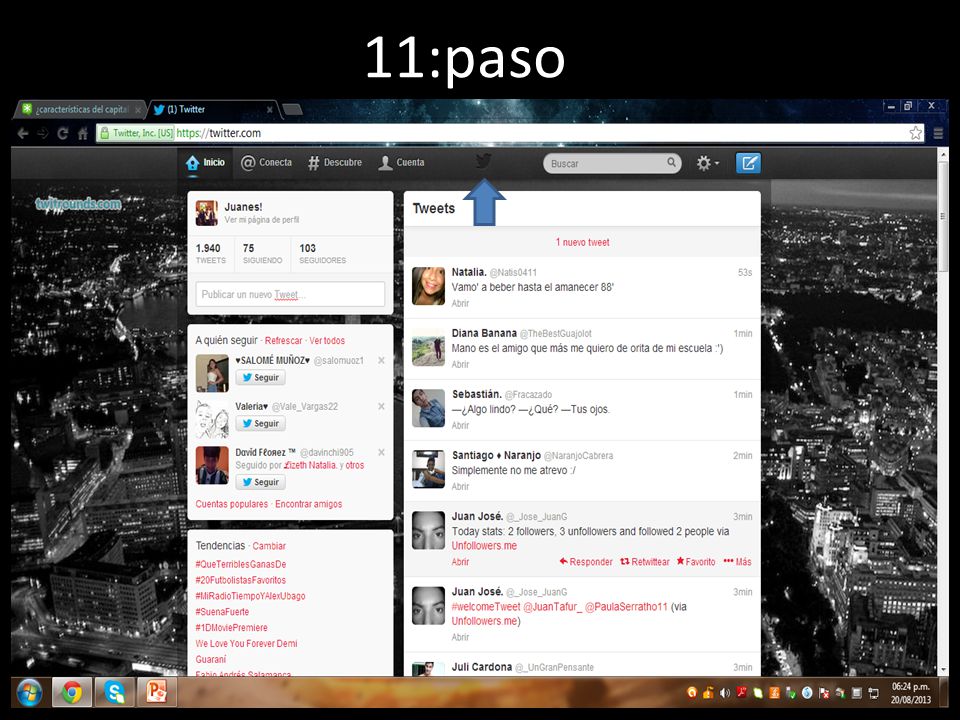Click Encontrar amigos link
Screen dimensions: 960x720
click(x=309, y=504)
